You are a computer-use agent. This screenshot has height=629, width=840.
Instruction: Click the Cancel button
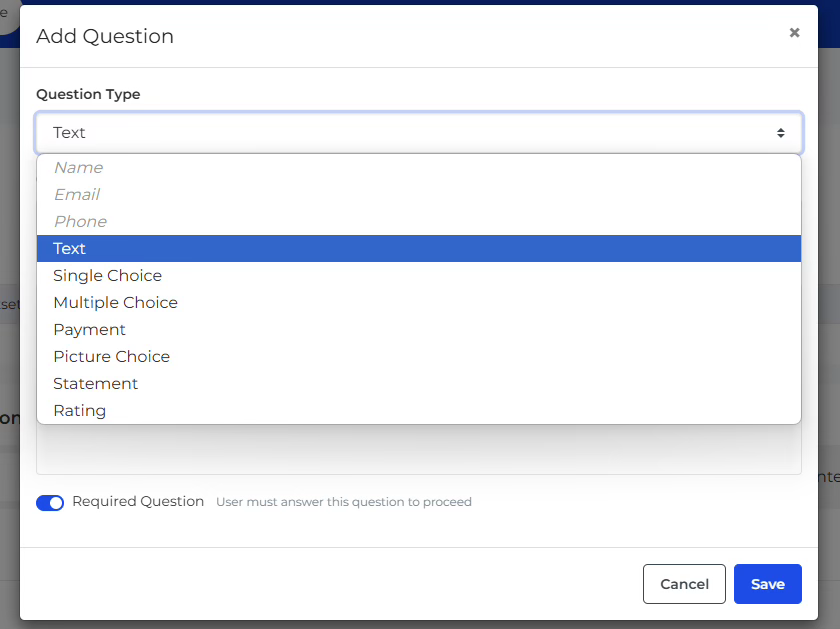(x=684, y=584)
